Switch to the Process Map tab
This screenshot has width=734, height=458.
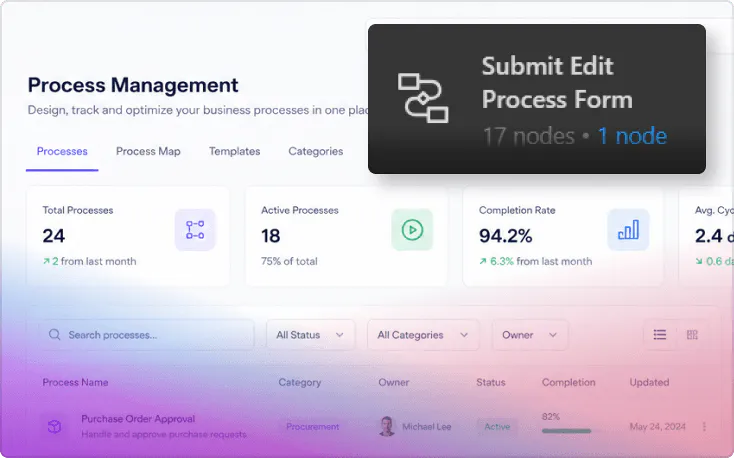point(148,151)
